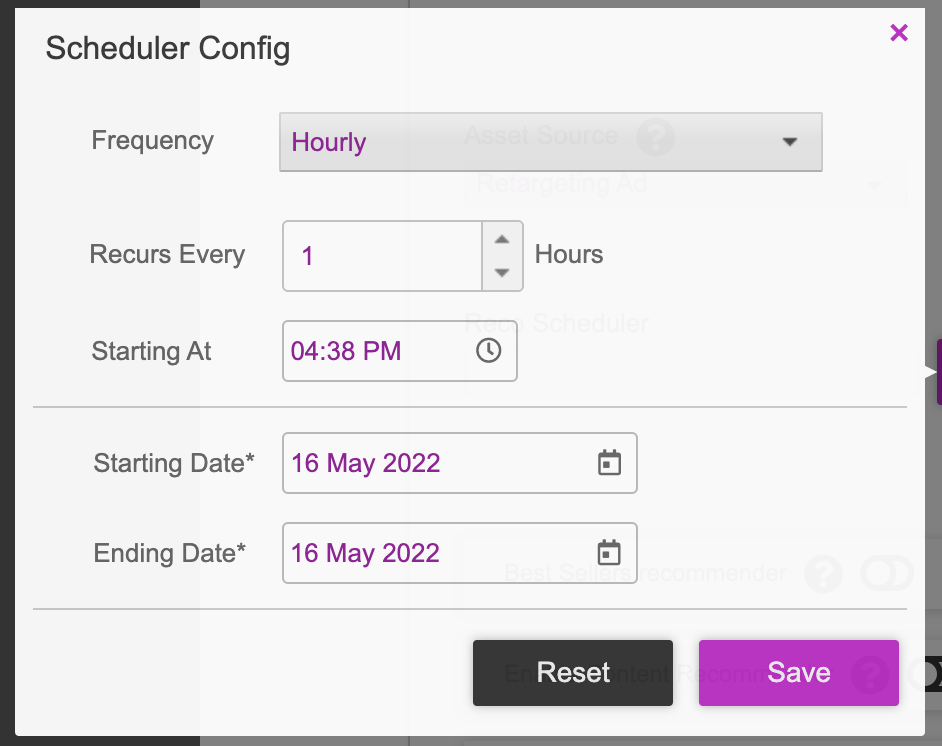Select the 04:38 PM Starting At text
942x746 pixels.
[346, 351]
